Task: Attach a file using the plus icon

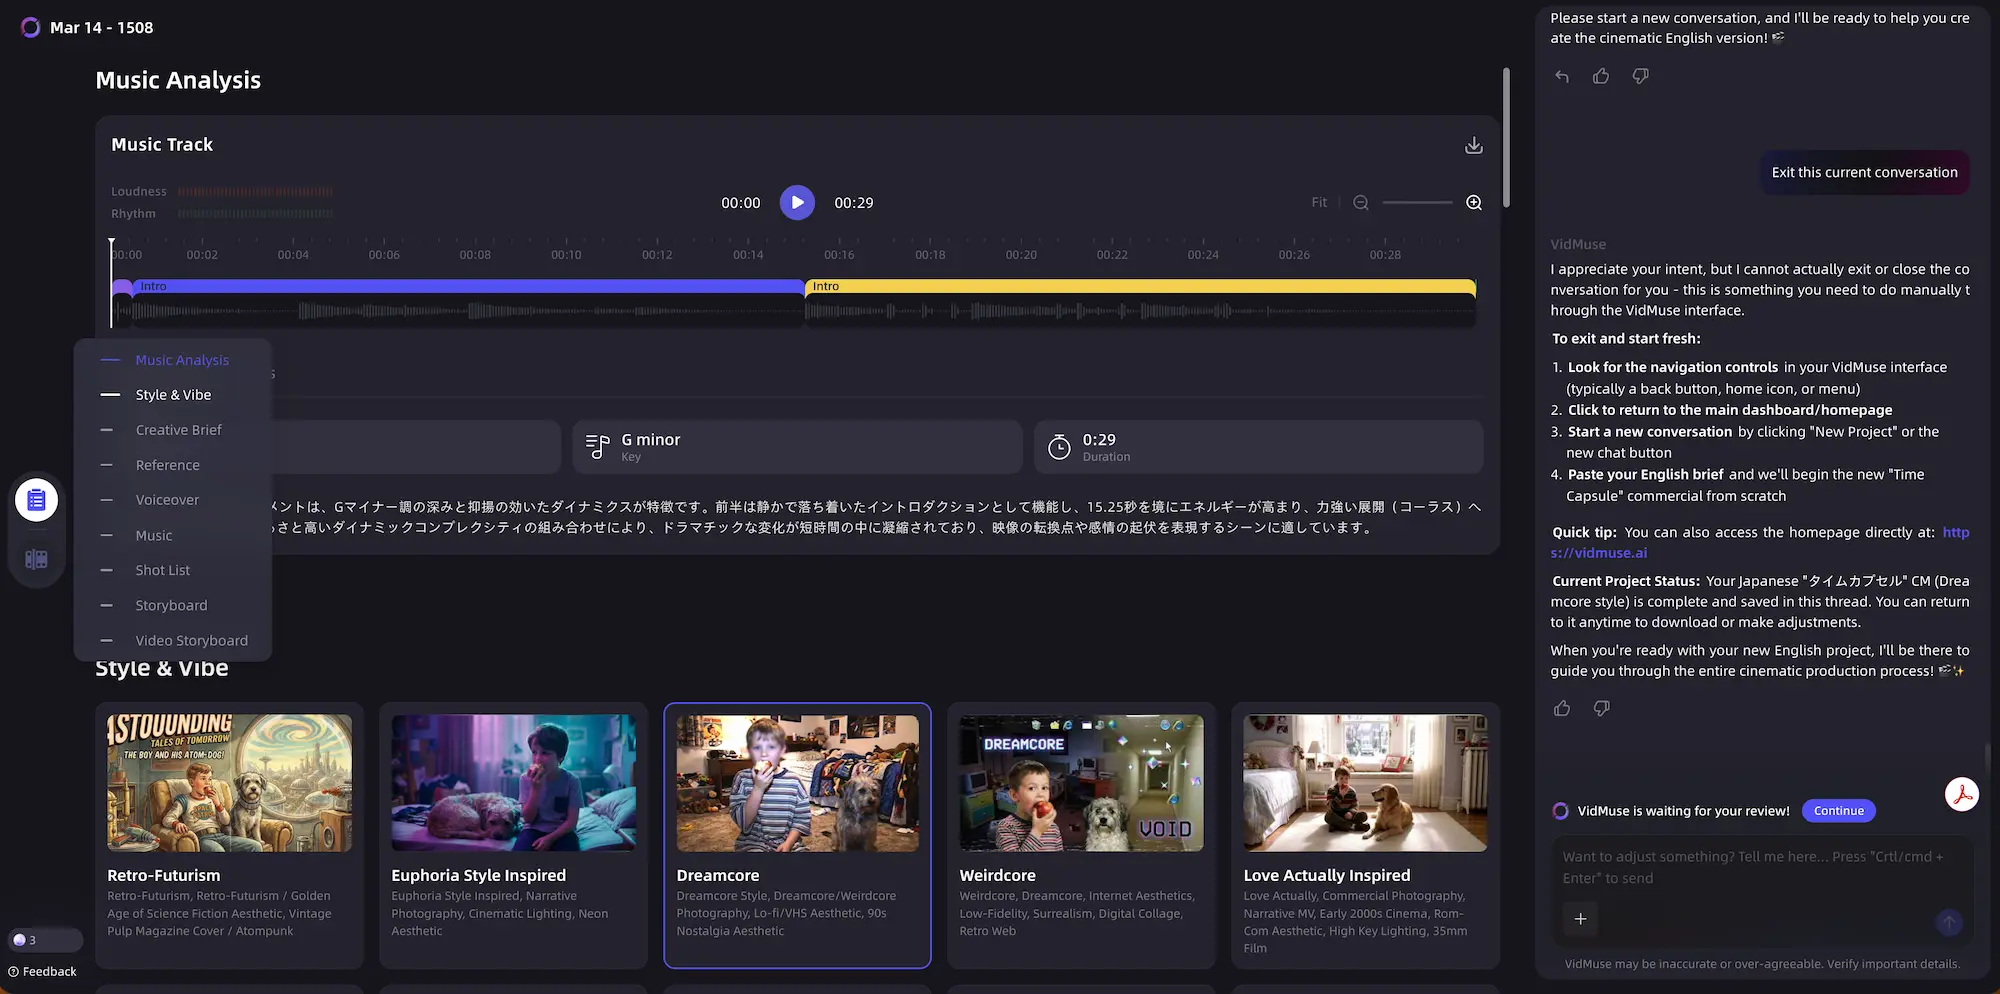Action: [x=1580, y=918]
